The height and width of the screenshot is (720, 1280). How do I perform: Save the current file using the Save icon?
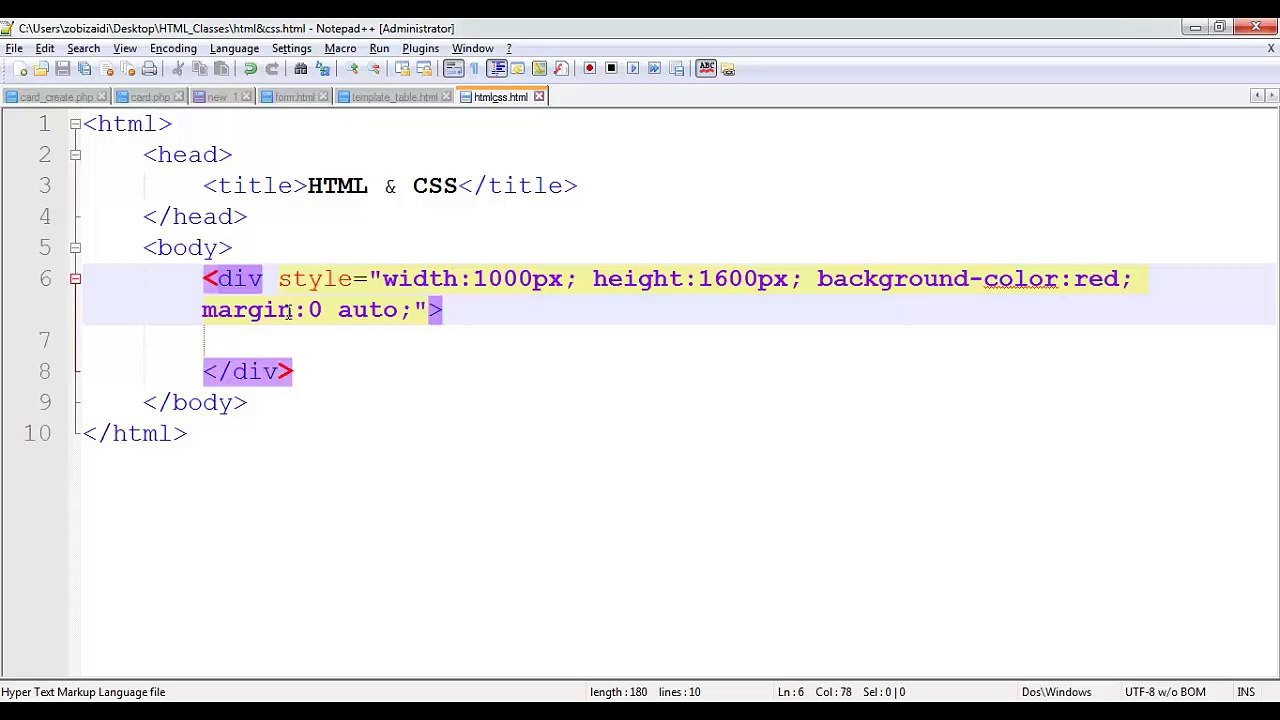pos(63,68)
